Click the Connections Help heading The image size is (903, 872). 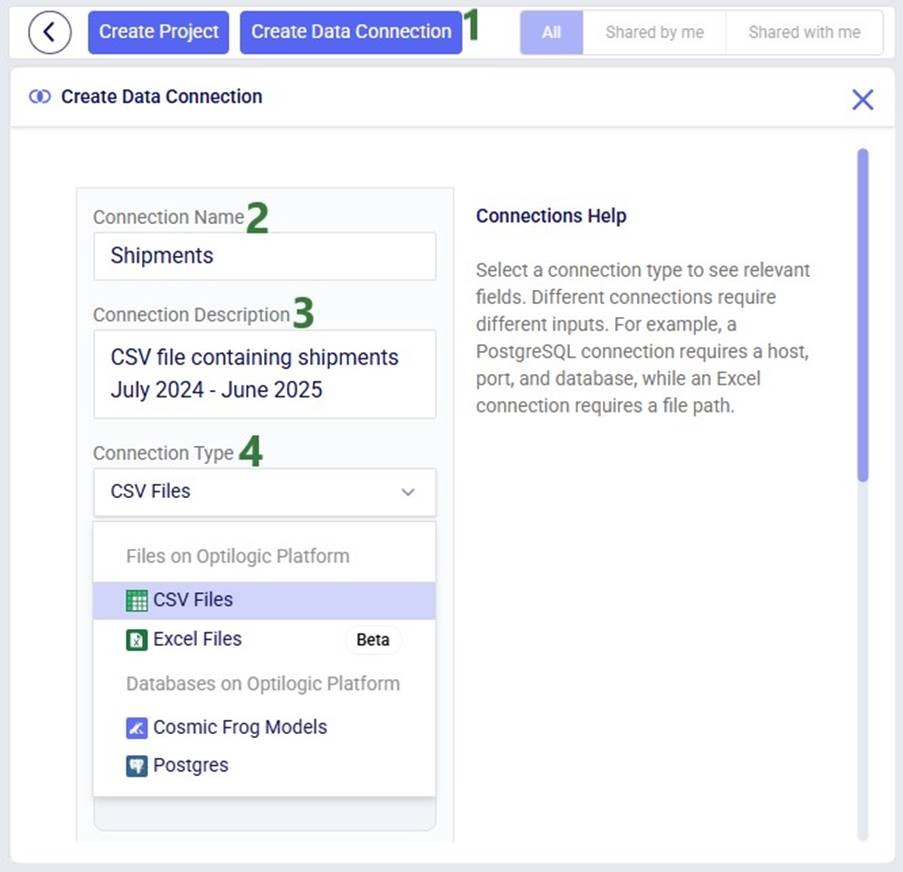click(551, 216)
